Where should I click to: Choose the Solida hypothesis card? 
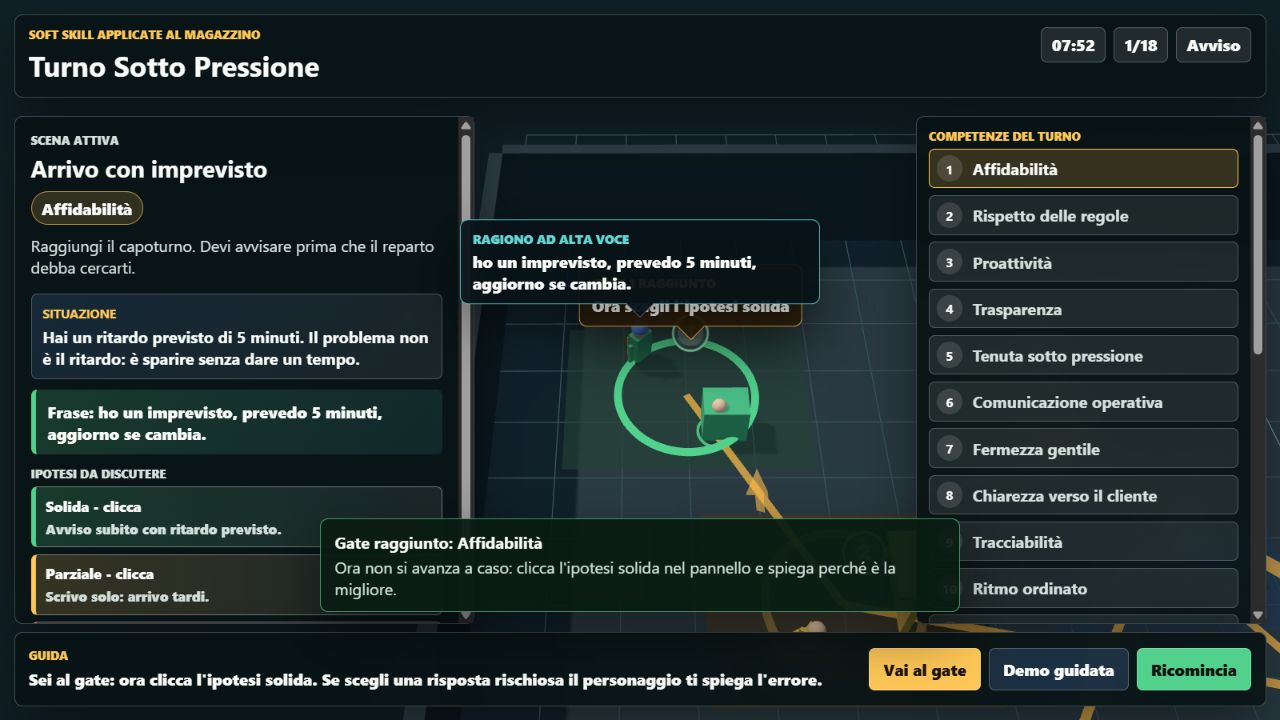pyautogui.click(x=236, y=517)
